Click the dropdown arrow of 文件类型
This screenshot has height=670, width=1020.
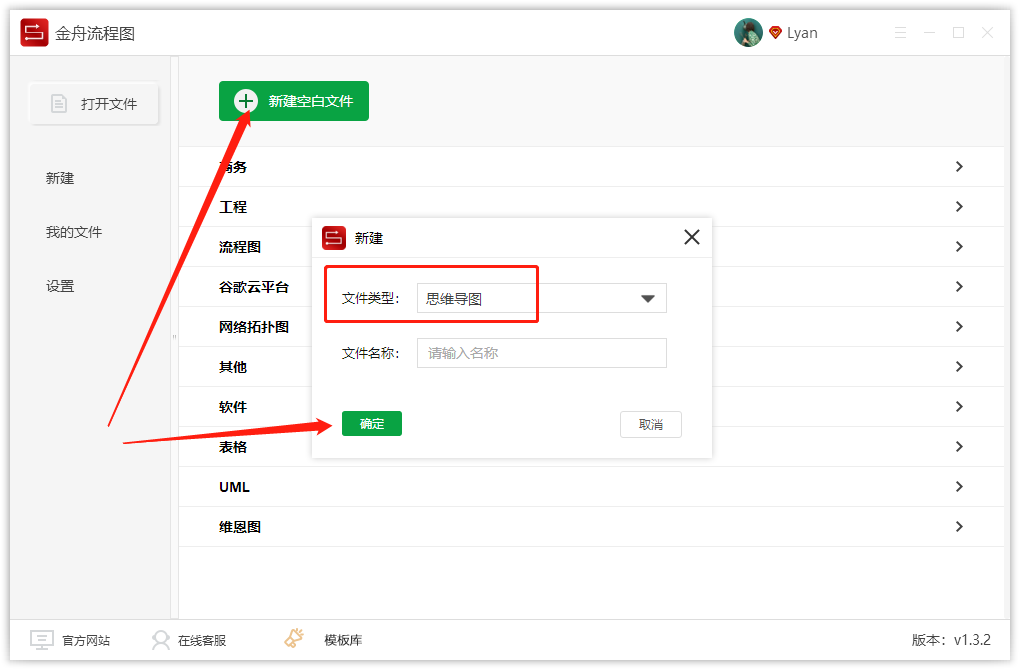coord(647,299)
